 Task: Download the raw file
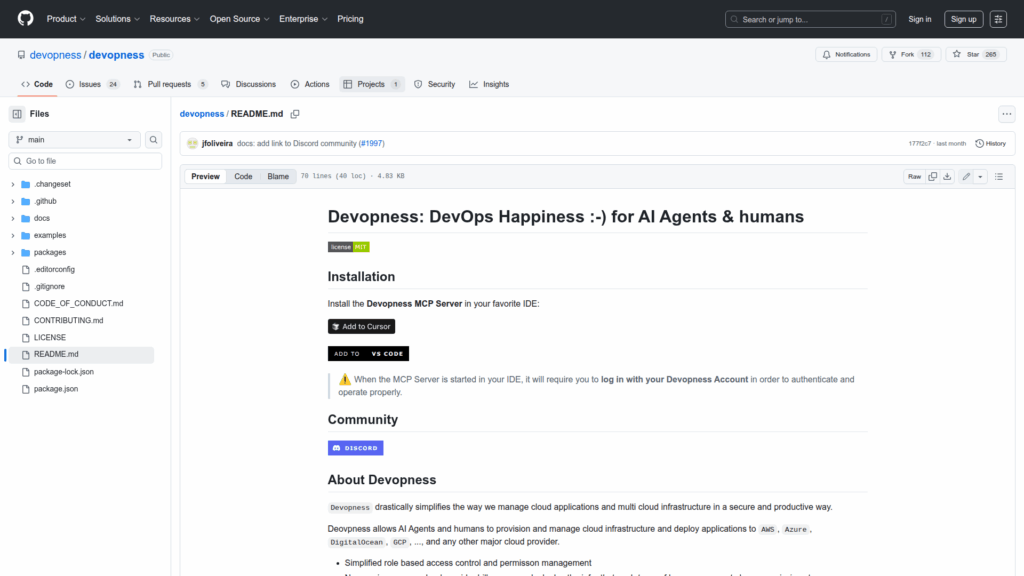tap(947, 176)
